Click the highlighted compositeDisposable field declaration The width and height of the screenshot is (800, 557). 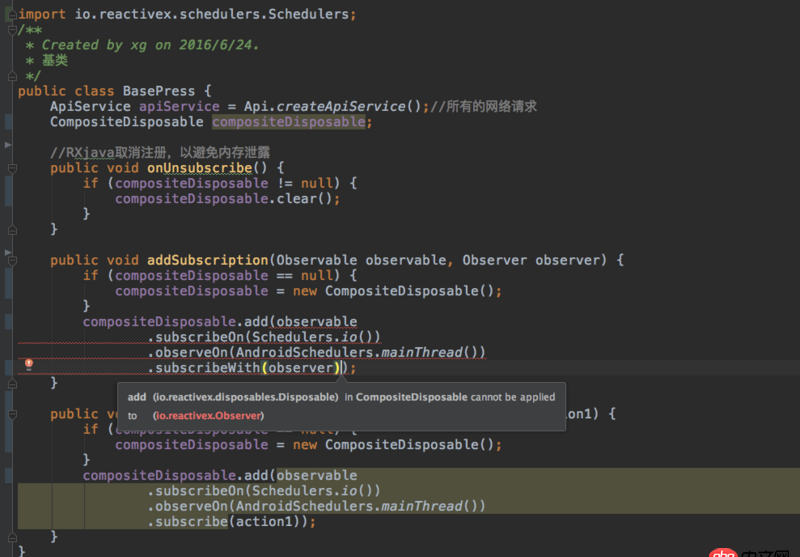(289, 122)
